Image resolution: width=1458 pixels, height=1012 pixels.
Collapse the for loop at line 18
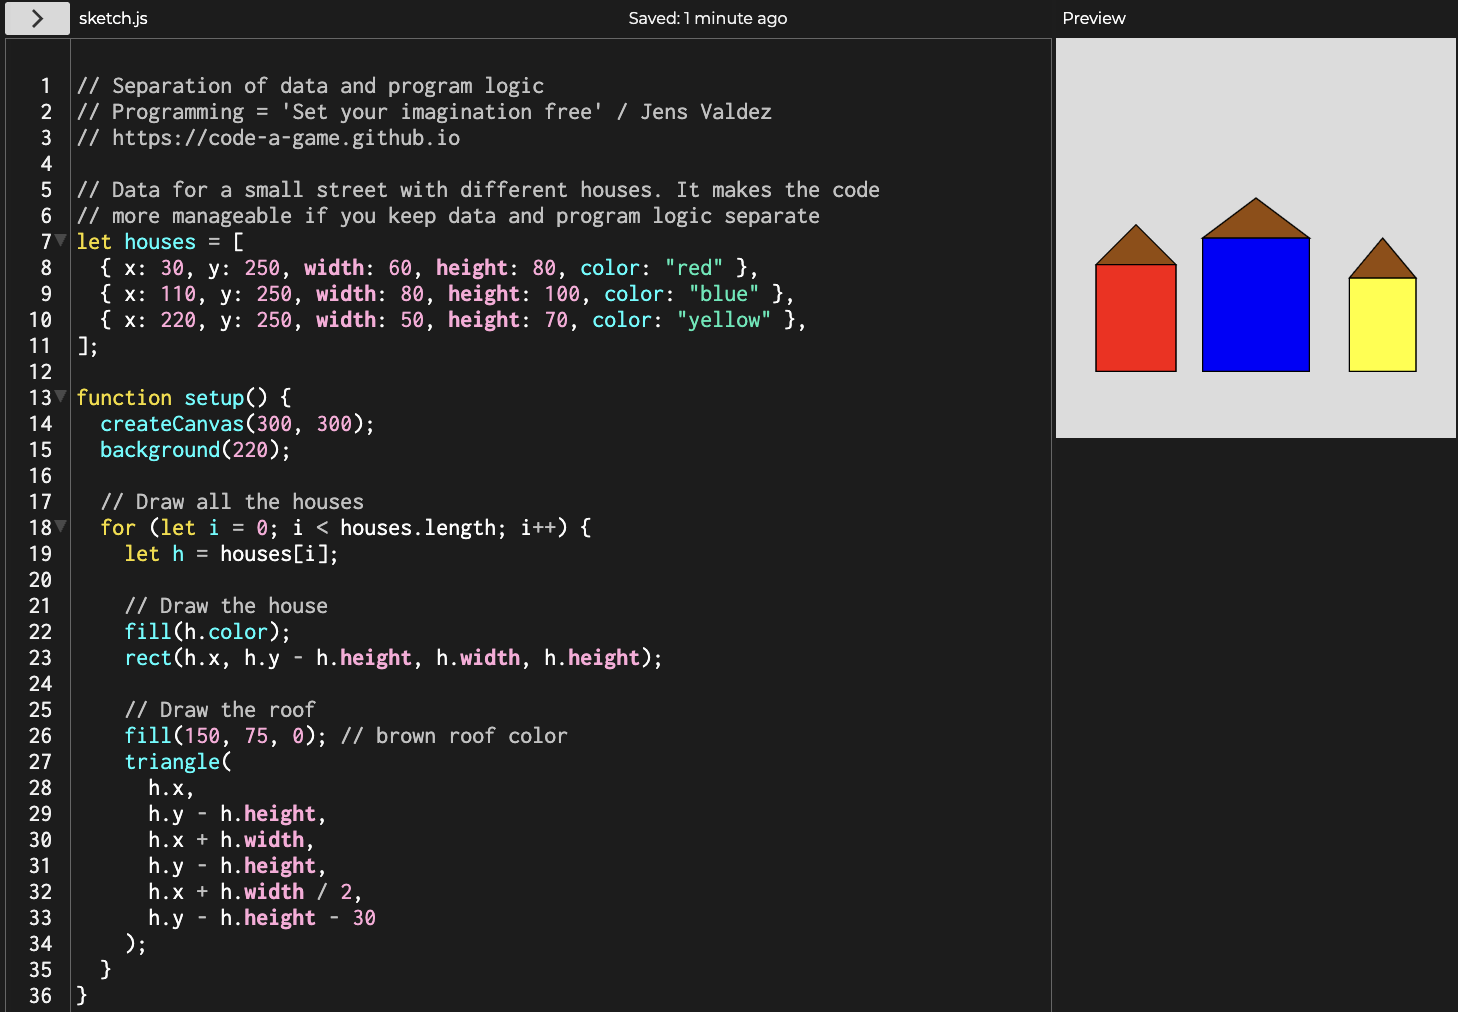point(60,527)
